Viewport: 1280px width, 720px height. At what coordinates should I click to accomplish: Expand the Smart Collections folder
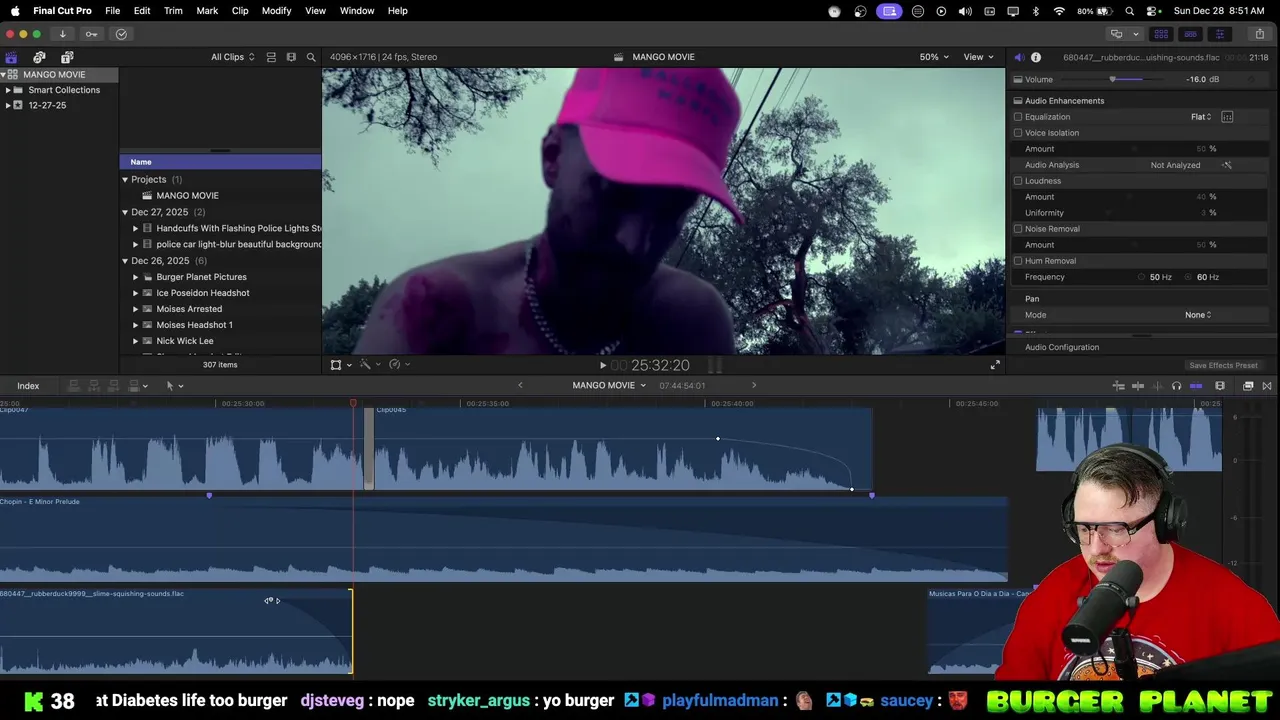pos(9,90)
